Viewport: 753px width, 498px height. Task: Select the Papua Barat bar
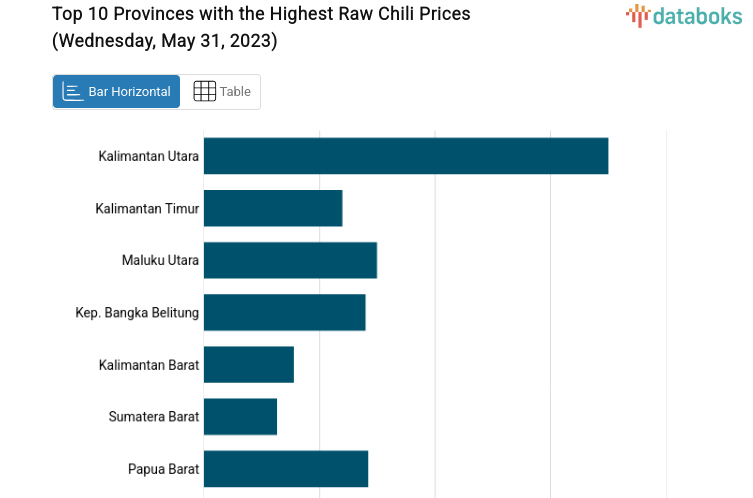(285, 468)
